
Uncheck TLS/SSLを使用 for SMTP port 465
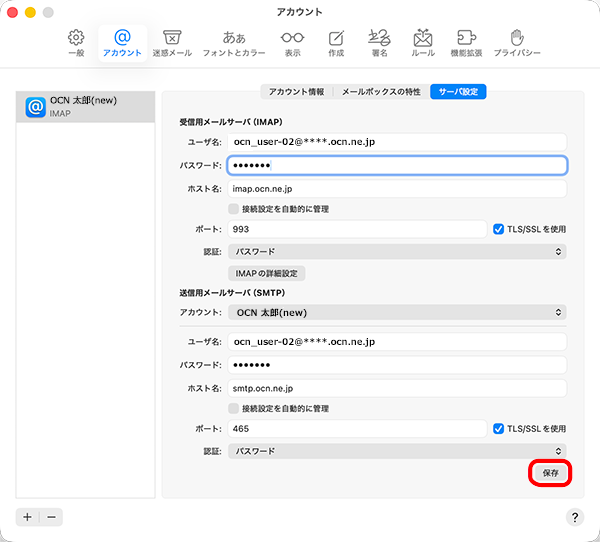pos(499,429)
